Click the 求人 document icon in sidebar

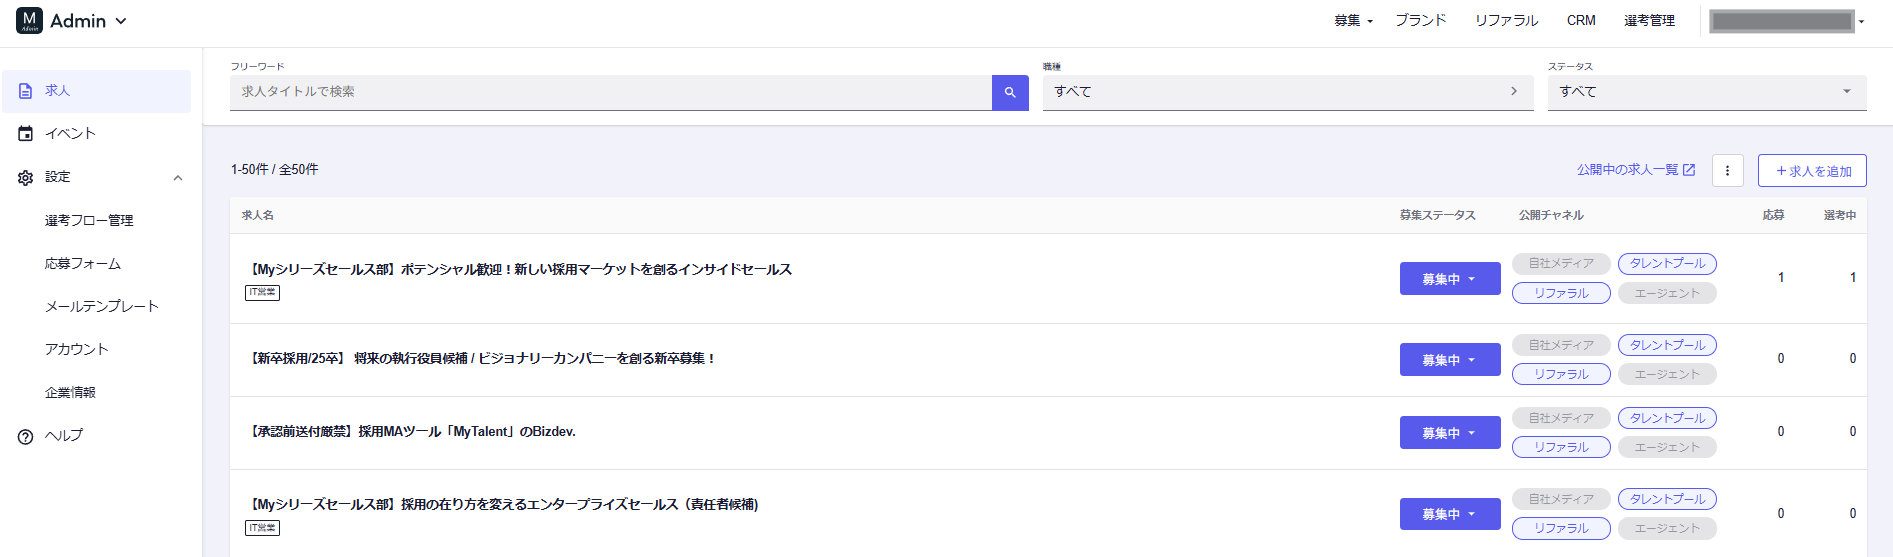click(x=26, y=91)
